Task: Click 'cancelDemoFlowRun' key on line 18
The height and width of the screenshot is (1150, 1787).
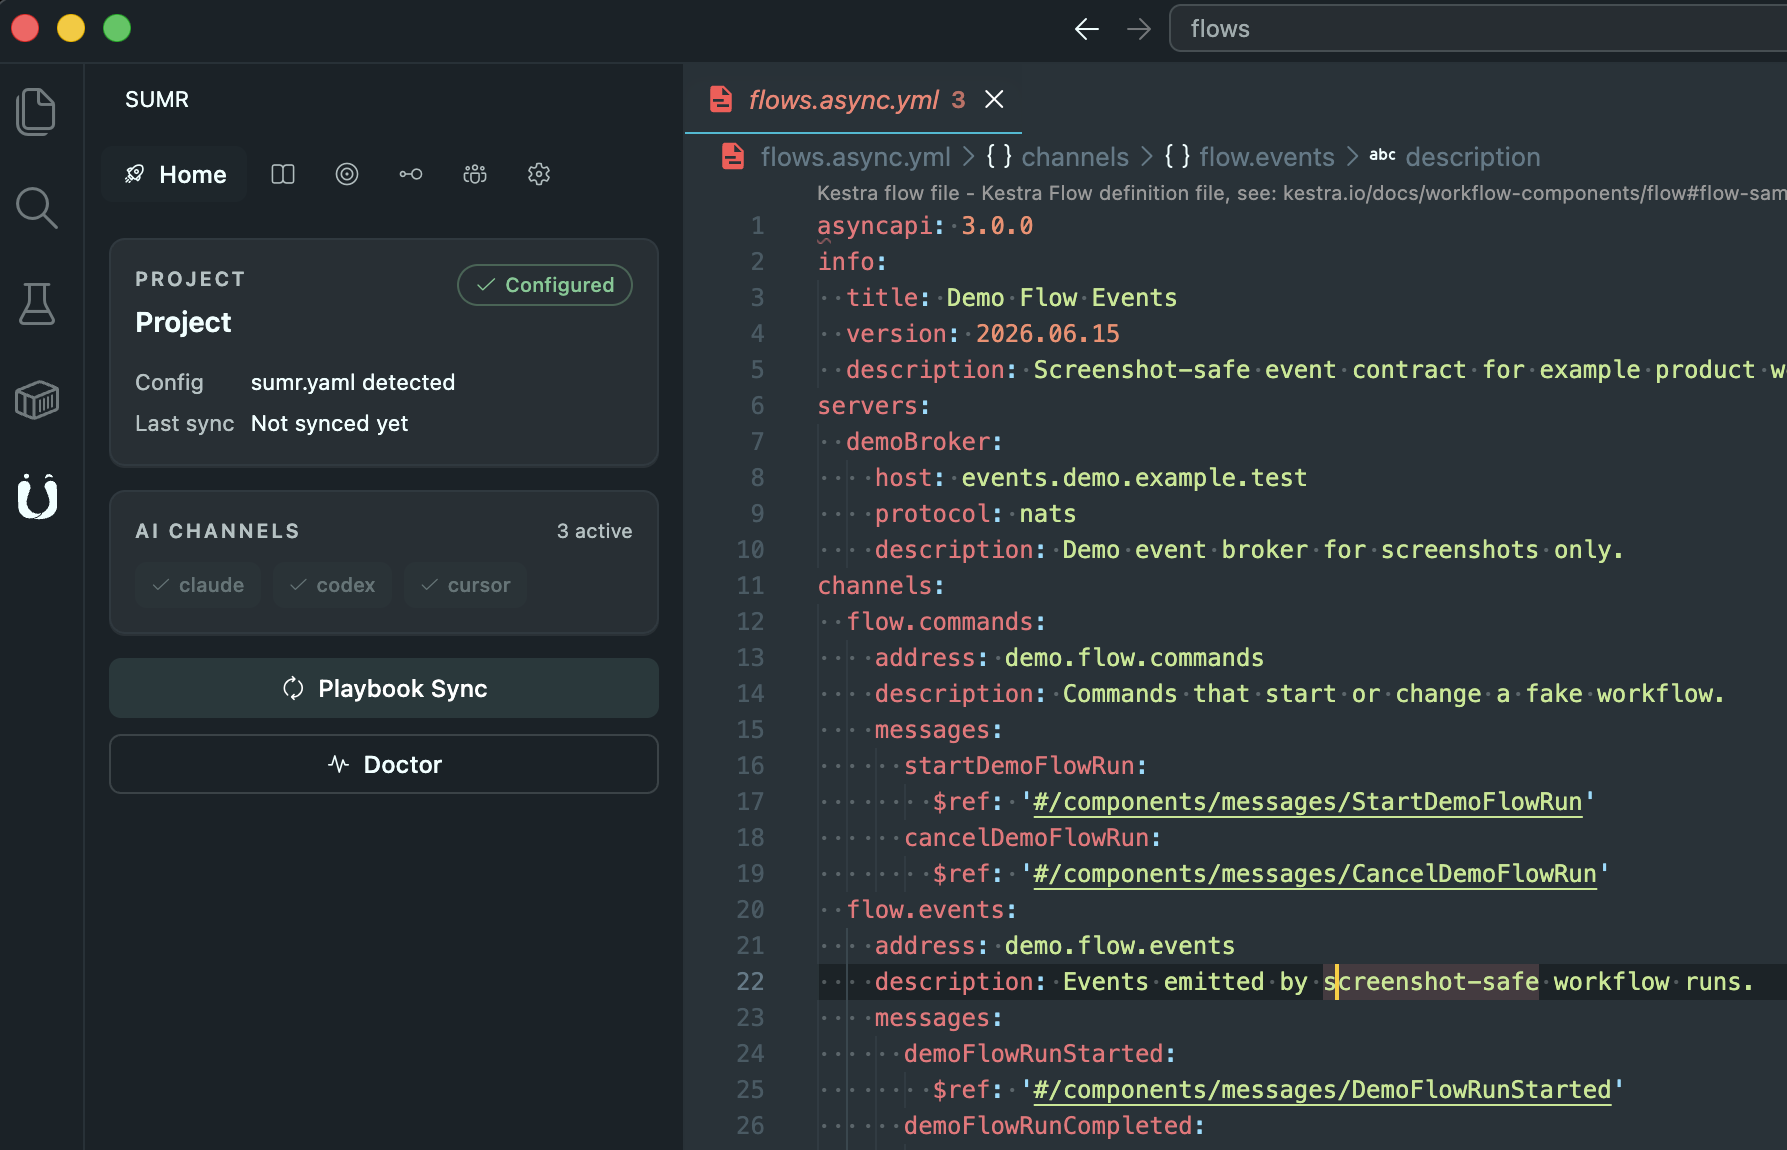Action: (1025, 838)
